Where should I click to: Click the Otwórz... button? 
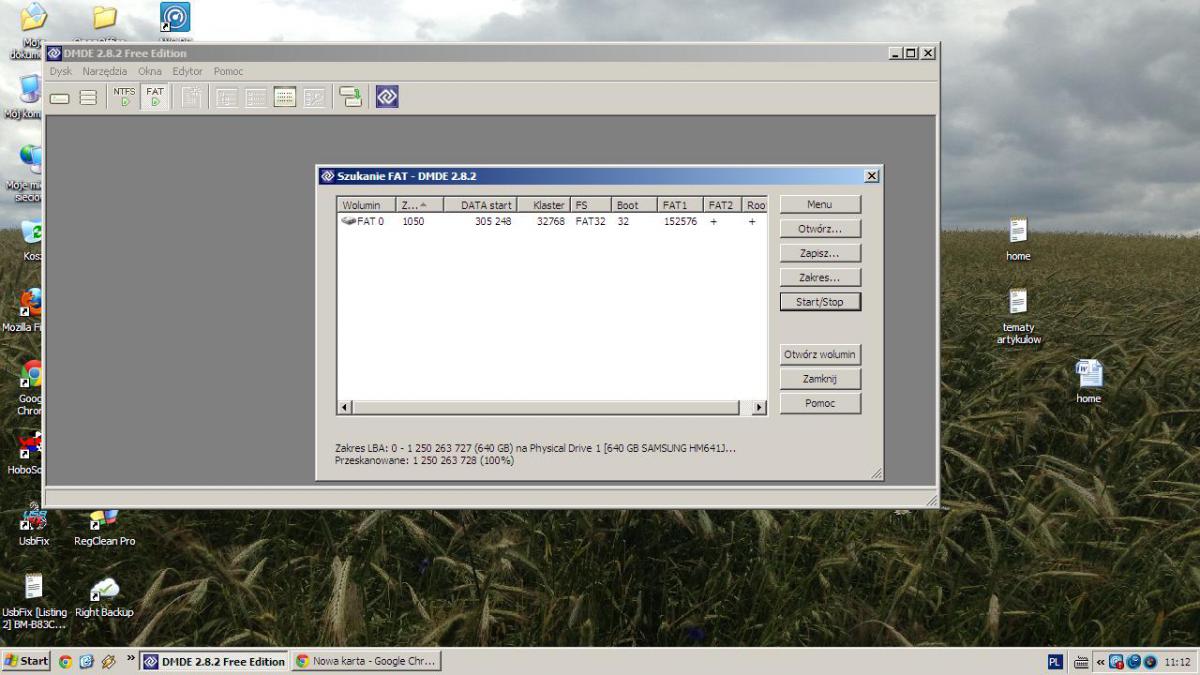(x=820, y=229)
